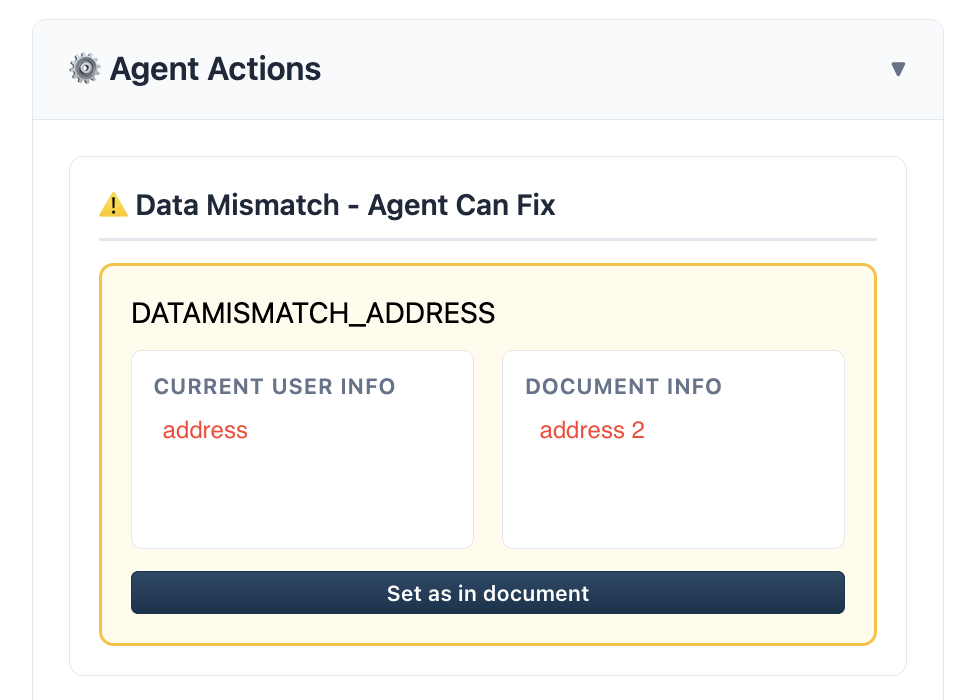Image resolution: width=964 pixels, height=700 pixels.
Task: Select the red "address" value
Action: pos(205,431)
